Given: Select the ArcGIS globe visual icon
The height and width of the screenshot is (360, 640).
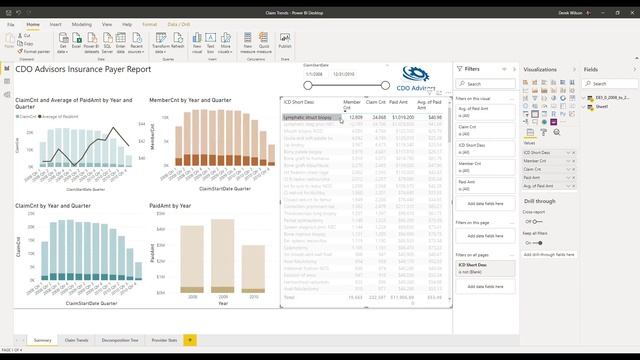Looking at the screenshot, I should (544, 122).
